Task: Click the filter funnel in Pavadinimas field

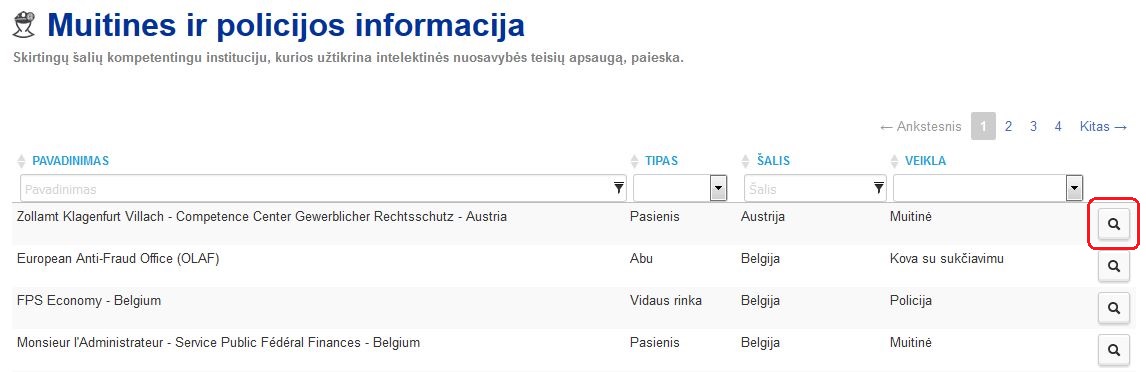Action: coord(619,189)
